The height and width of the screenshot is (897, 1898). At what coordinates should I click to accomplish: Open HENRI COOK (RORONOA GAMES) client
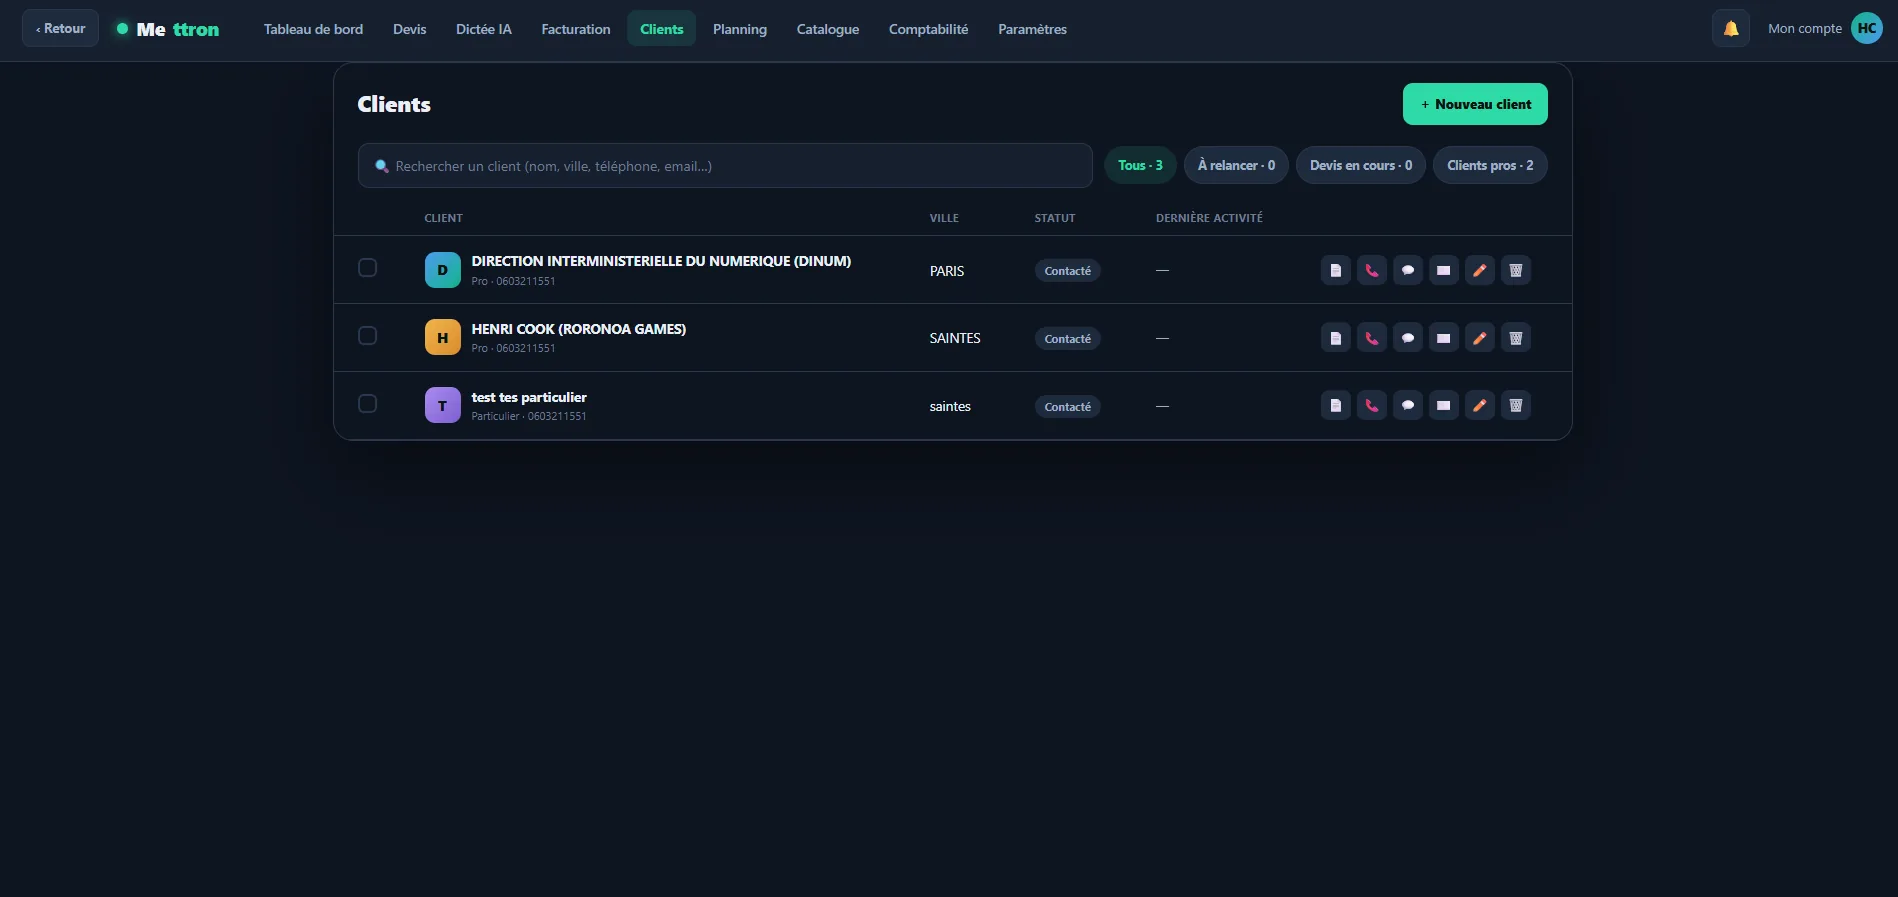(x=578, y=329)
